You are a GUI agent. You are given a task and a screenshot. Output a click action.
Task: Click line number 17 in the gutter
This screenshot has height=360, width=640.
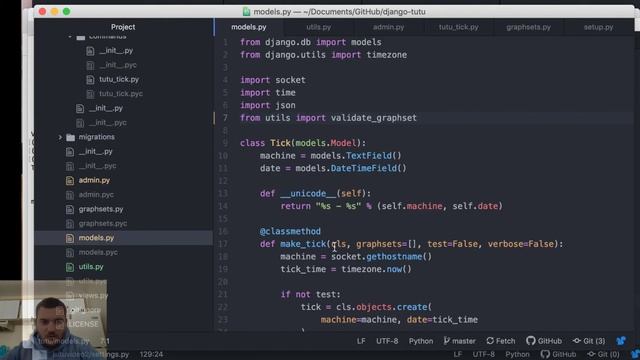pos(223,244)
